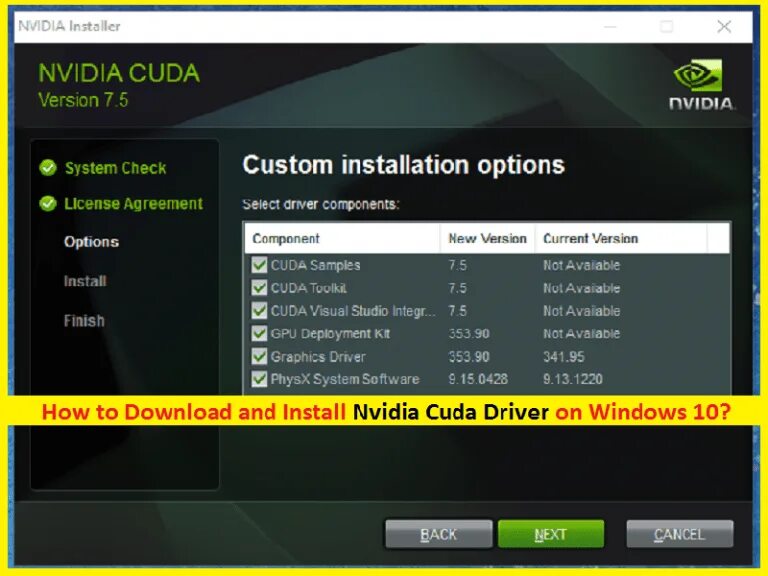This screenshot has height=576, width=768.
Task: Click the CUDA Samples row label
Action: (315, 265)
